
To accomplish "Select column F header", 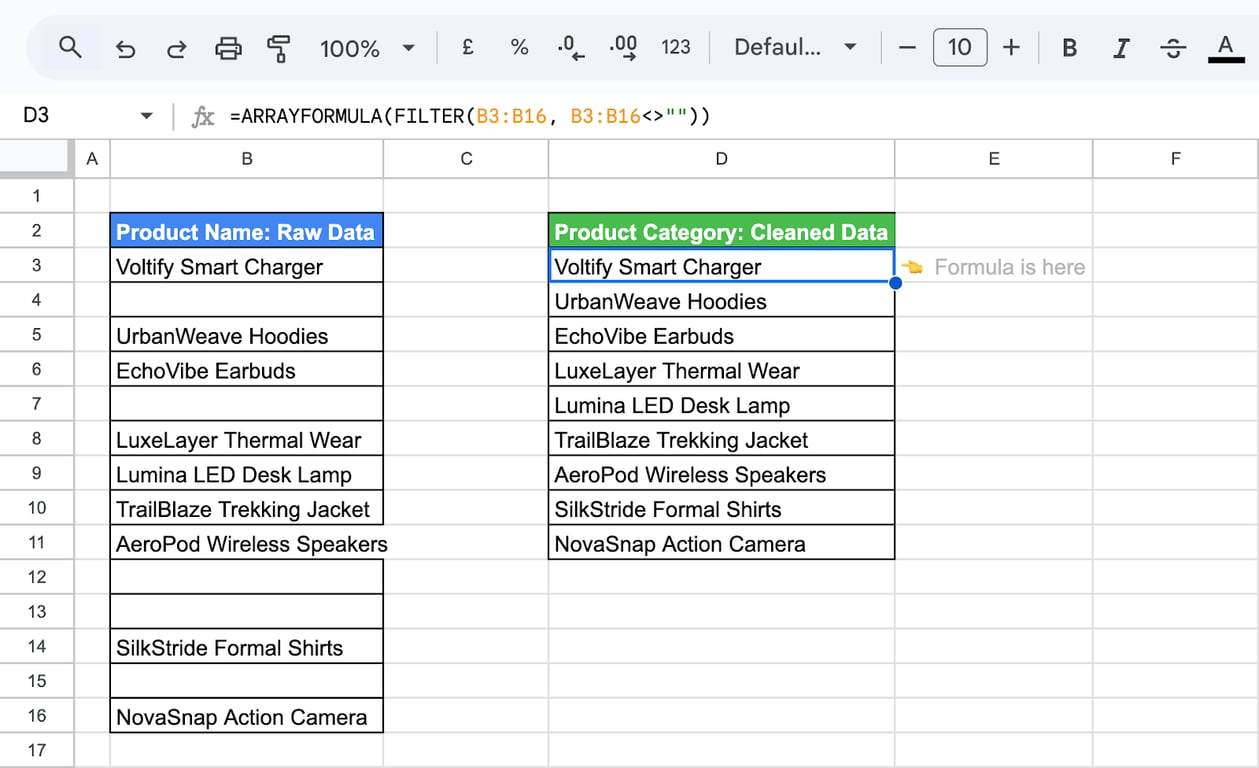I will pyautogui.click(x=1176, y=158).
